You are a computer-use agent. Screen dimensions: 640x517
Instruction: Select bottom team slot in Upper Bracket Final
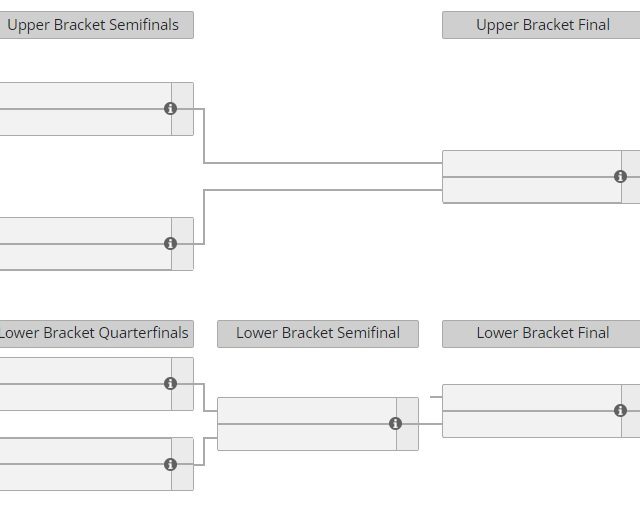(x=530, y=190)
